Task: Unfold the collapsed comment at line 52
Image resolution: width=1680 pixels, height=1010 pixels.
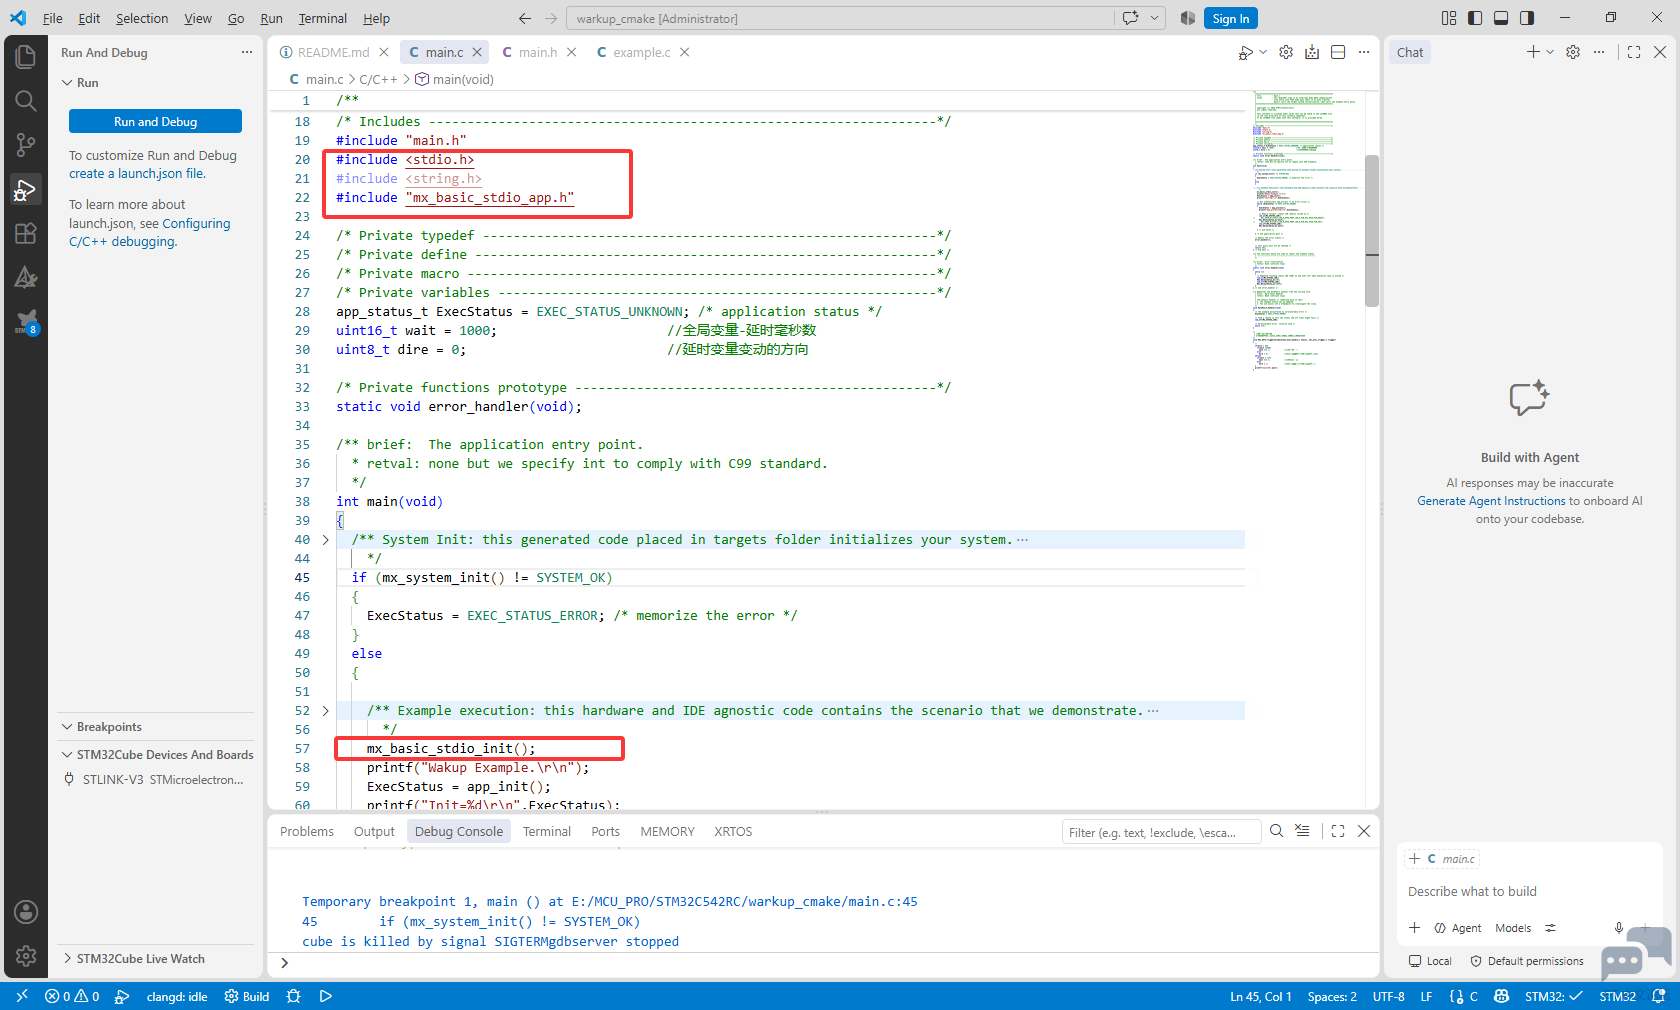Action: pyautogui.click(x=325, y=711)
